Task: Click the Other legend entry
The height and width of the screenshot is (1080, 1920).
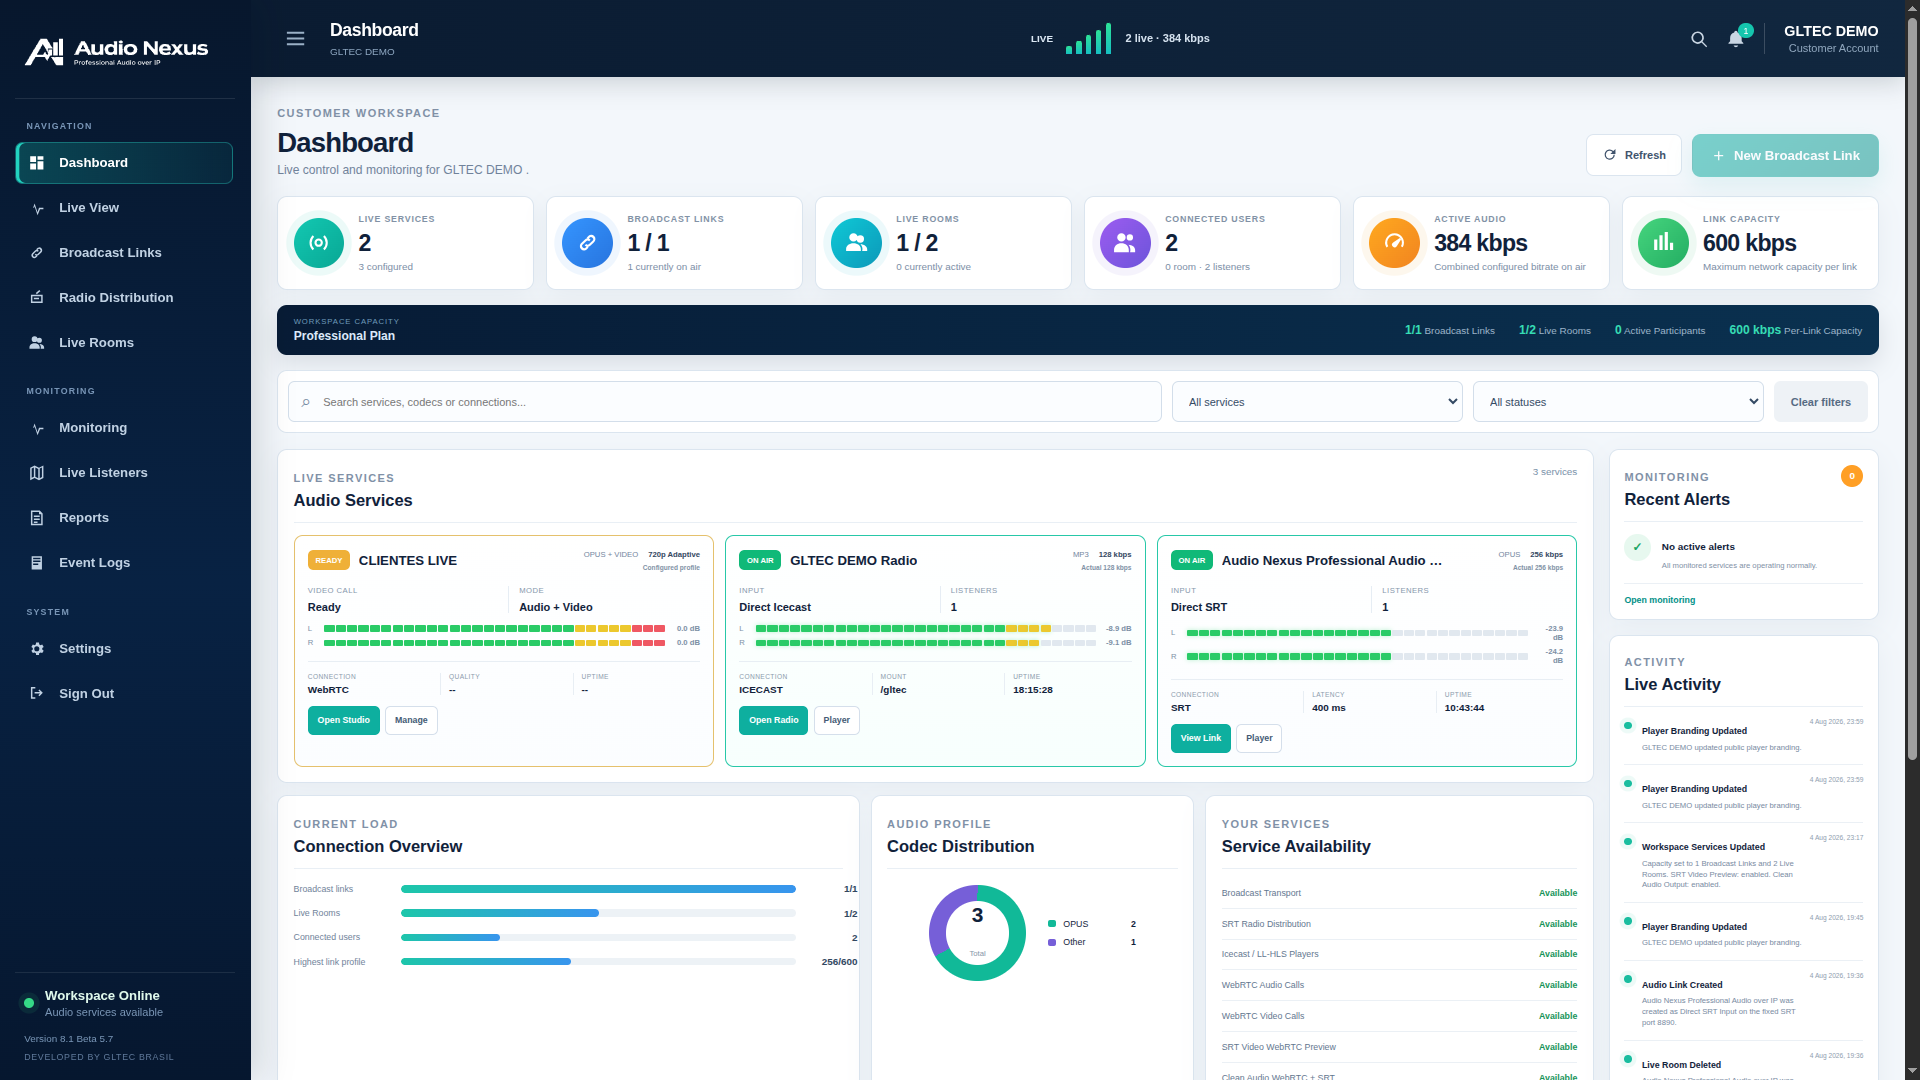Action: point(1091,942)
